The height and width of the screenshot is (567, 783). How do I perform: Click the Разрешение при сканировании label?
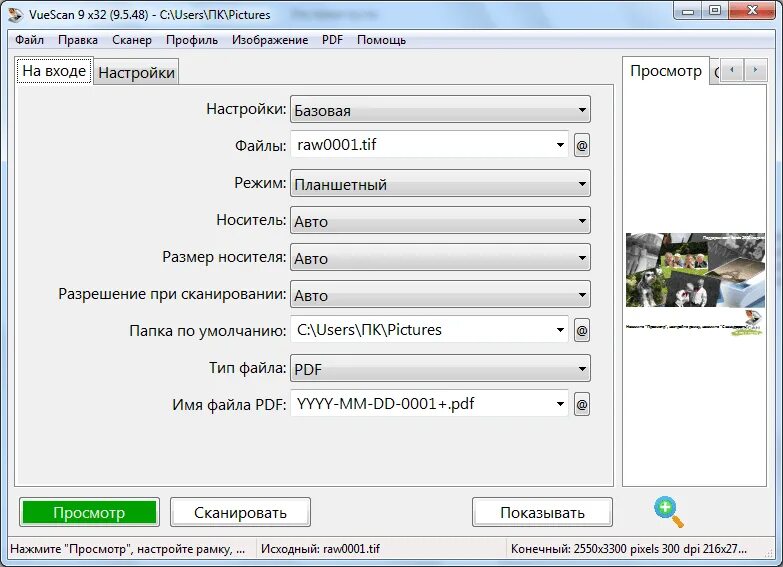[172, 294]
